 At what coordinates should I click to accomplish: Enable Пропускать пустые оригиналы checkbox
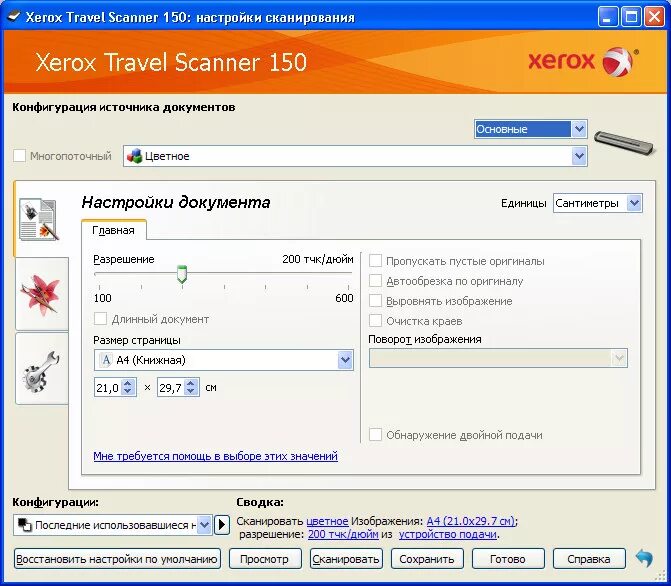coord(375,261)
